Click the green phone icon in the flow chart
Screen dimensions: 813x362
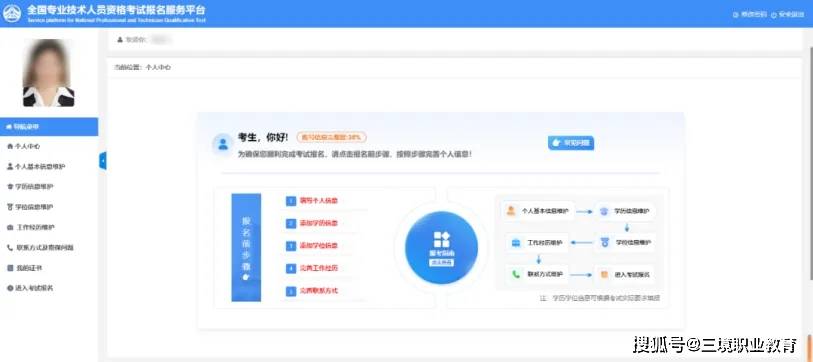(x=516, y=274)
